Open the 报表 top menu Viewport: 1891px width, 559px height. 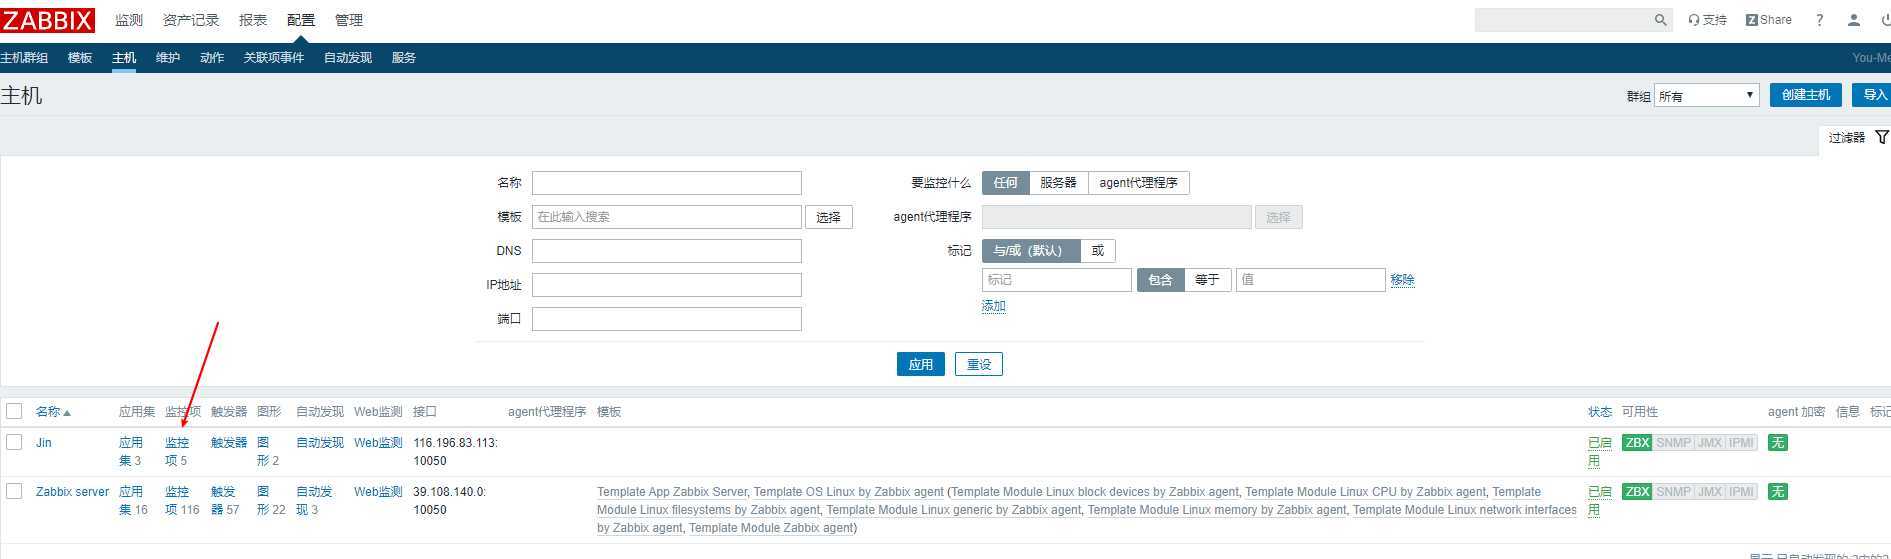(253, 20)
